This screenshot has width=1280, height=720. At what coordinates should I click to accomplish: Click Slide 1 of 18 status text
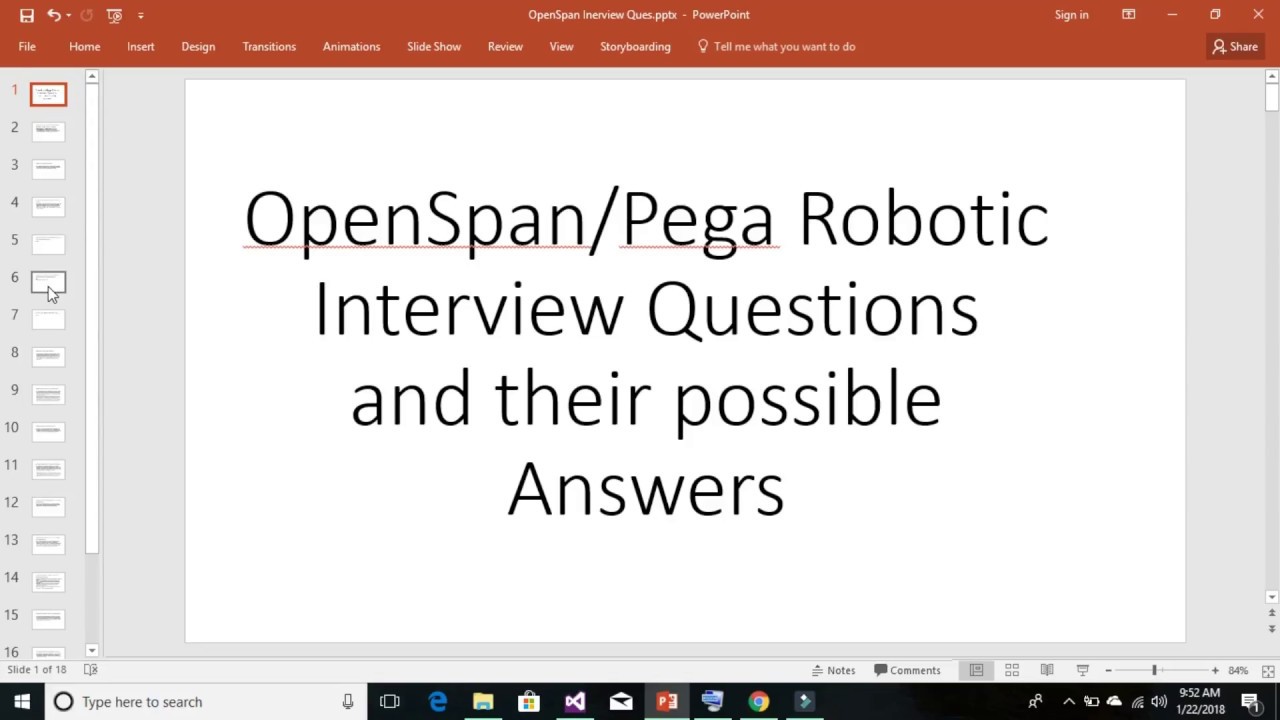click(x=37, y=670)
